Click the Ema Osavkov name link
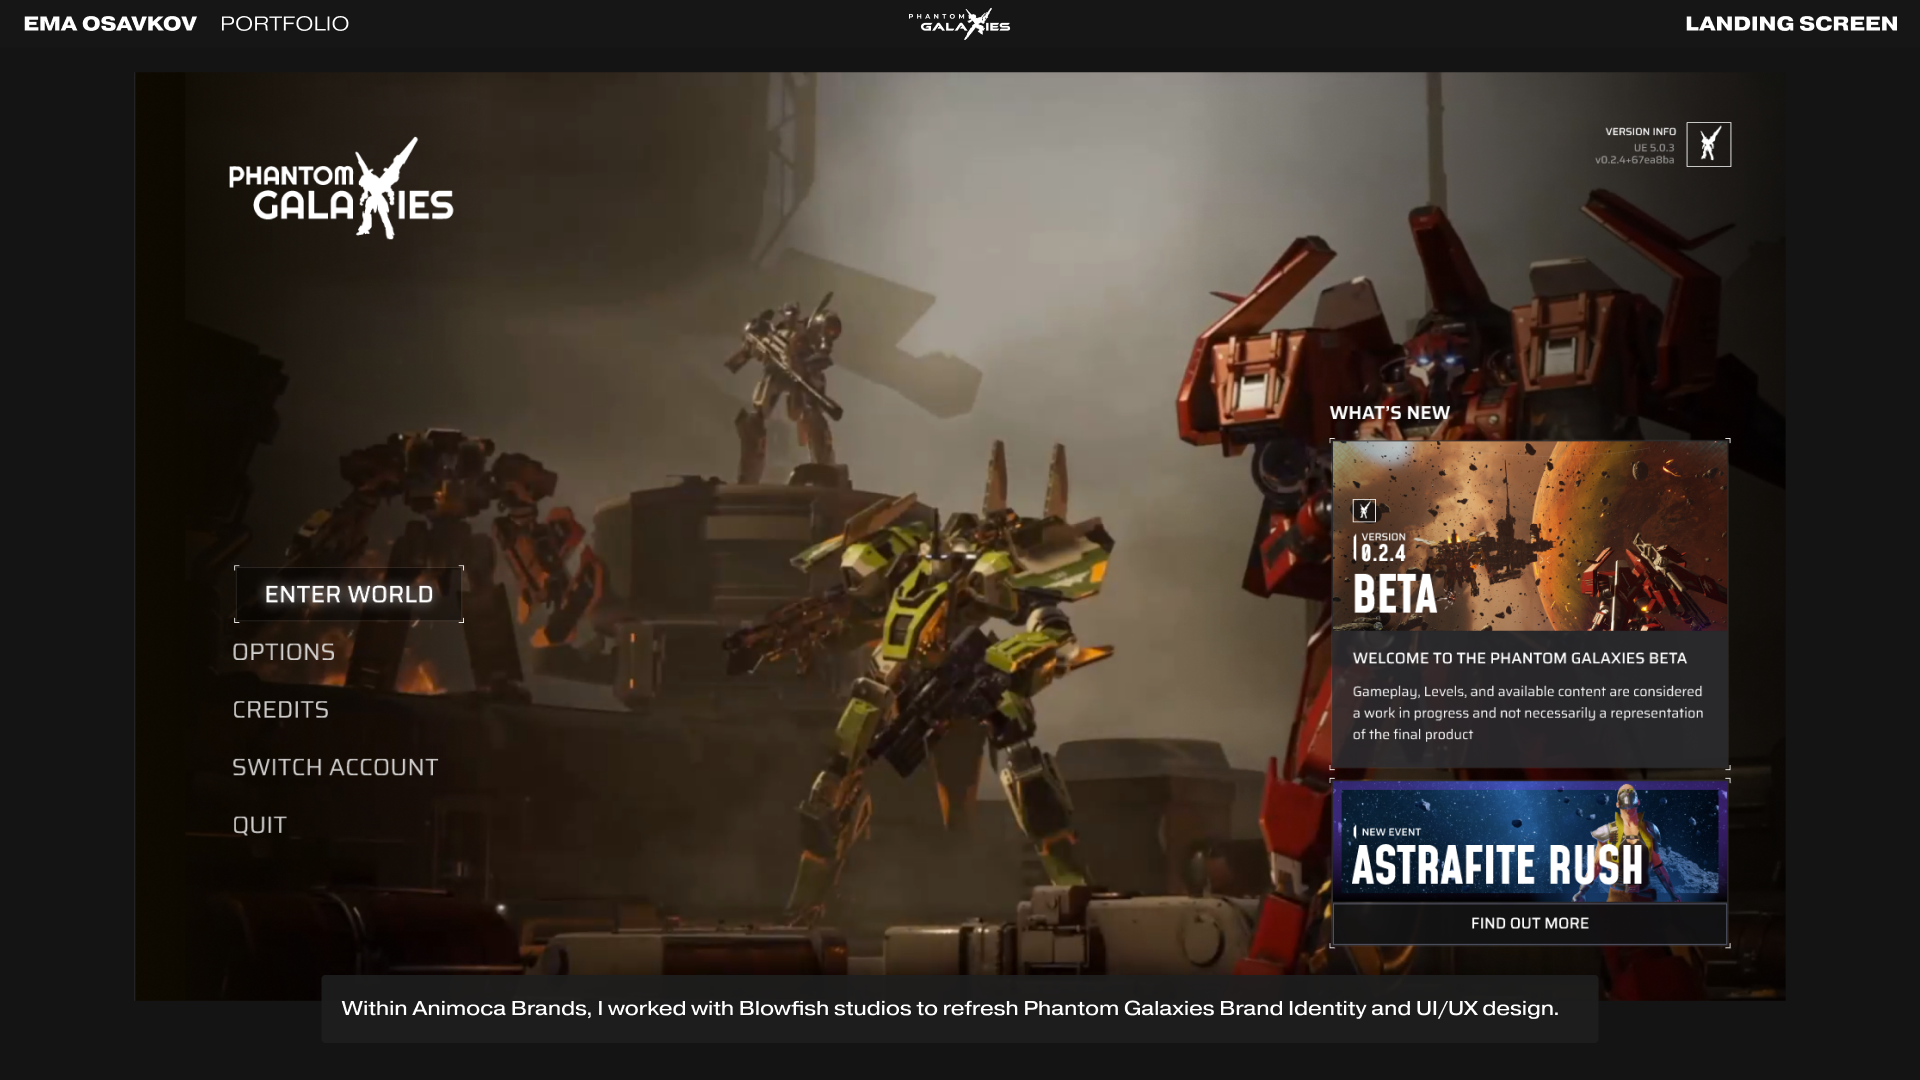The height and width of the screenshot is (1080, 1920). 110,24
